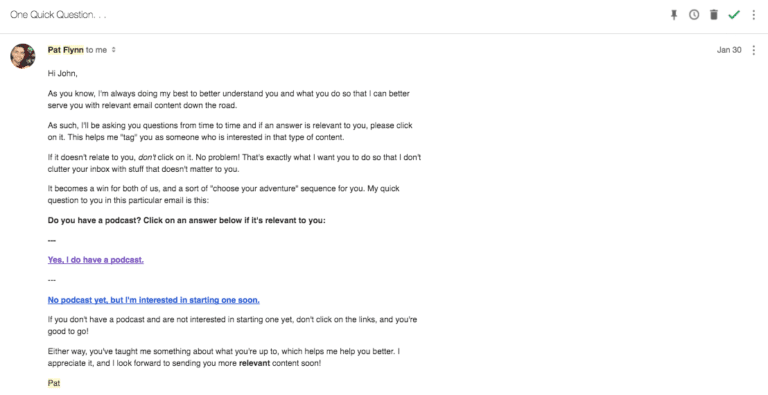Viewport: 768px width, 395px height.
Task: Click the italic "don't" word in the message
Action: tap(146, 157)
